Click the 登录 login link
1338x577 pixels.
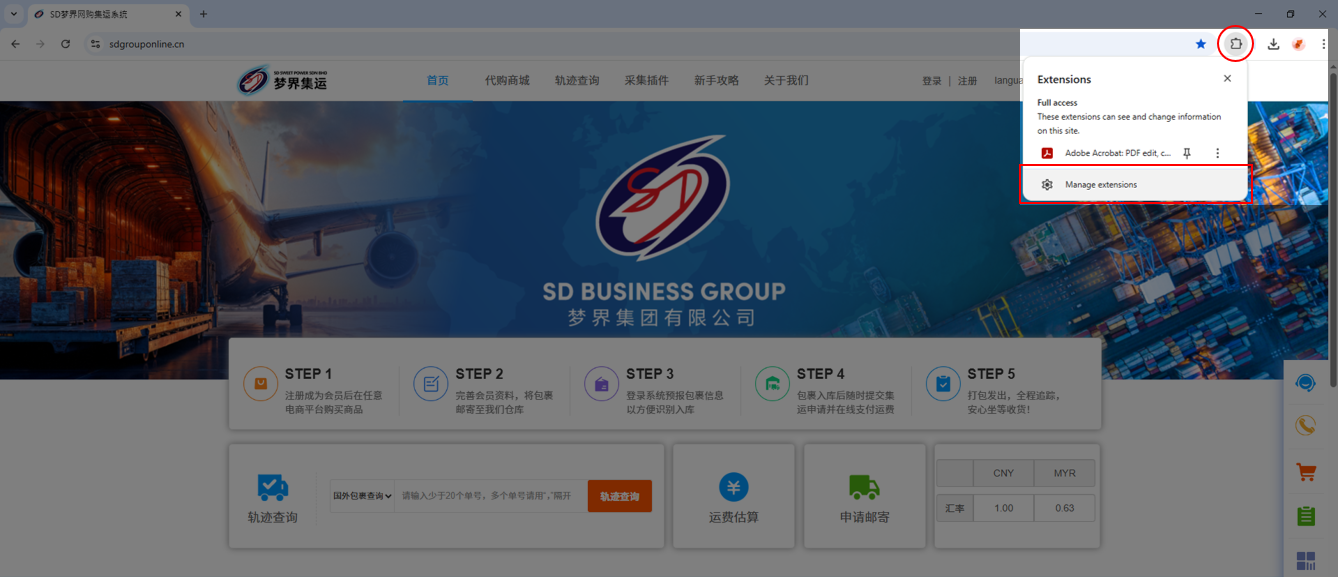pyautogui.click(x=931, y=81)
